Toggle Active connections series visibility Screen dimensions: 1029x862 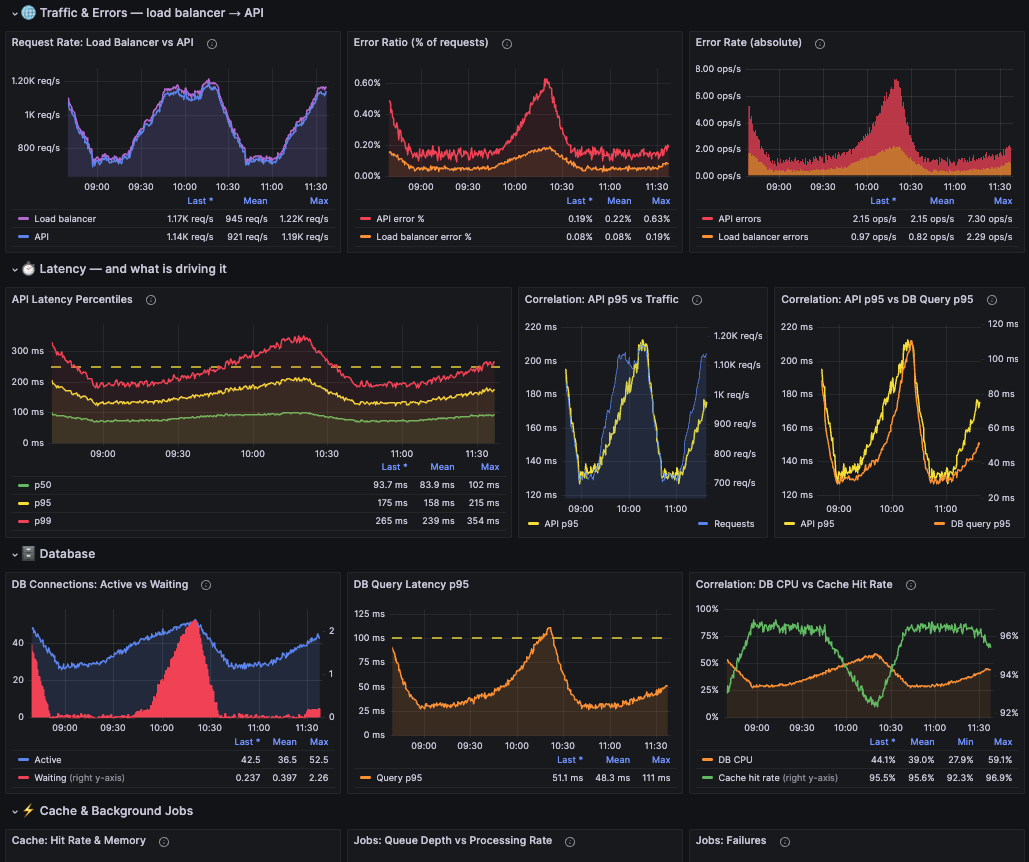[48, 760]
